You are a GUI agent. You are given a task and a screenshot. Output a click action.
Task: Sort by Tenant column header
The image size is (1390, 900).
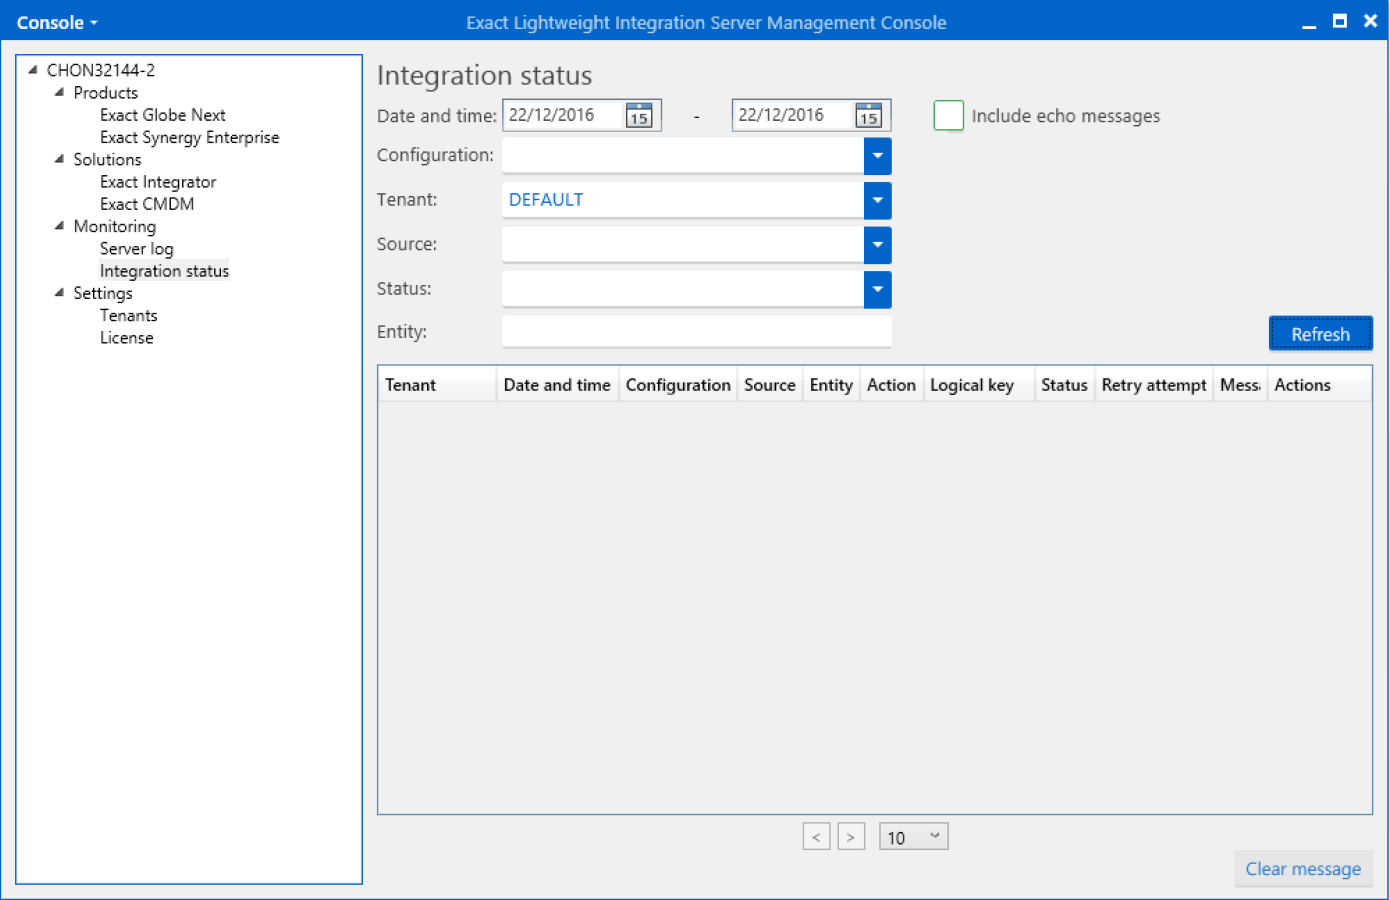[x=437, y=385]
